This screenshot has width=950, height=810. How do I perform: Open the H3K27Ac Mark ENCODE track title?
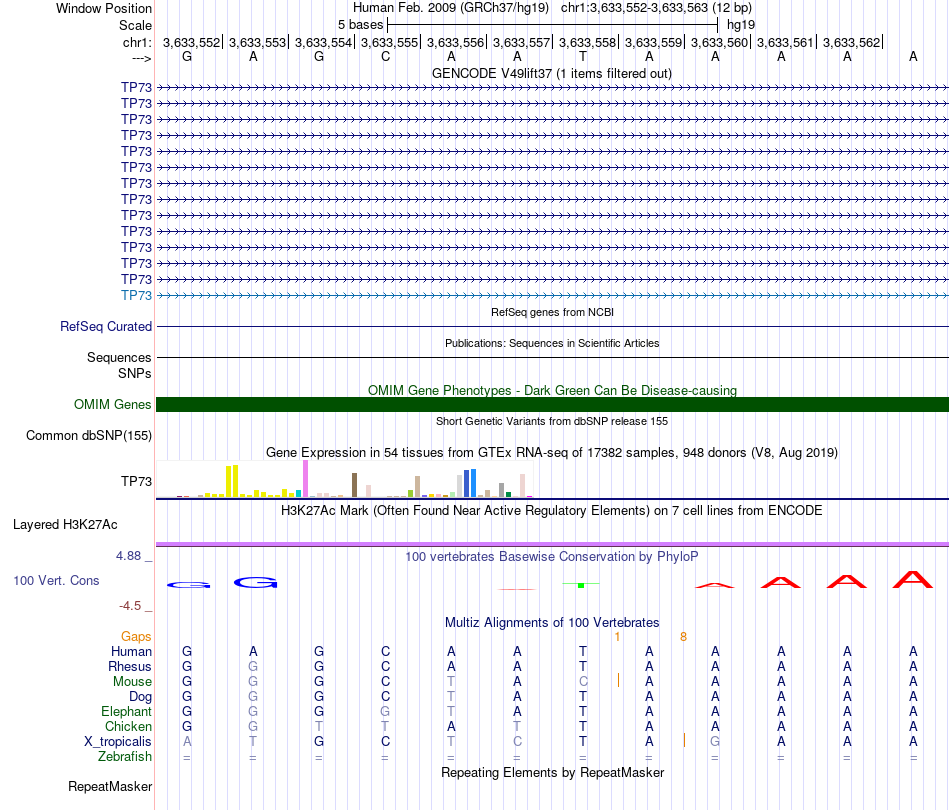coord(552,511)
